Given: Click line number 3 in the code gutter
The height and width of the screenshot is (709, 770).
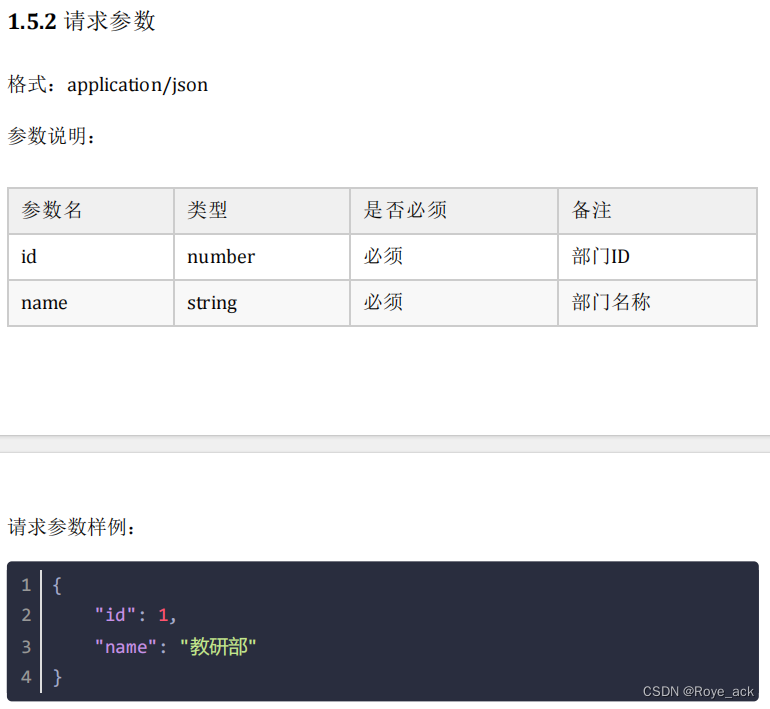Looking at the screenshot, I should click(x=27, y=647).
